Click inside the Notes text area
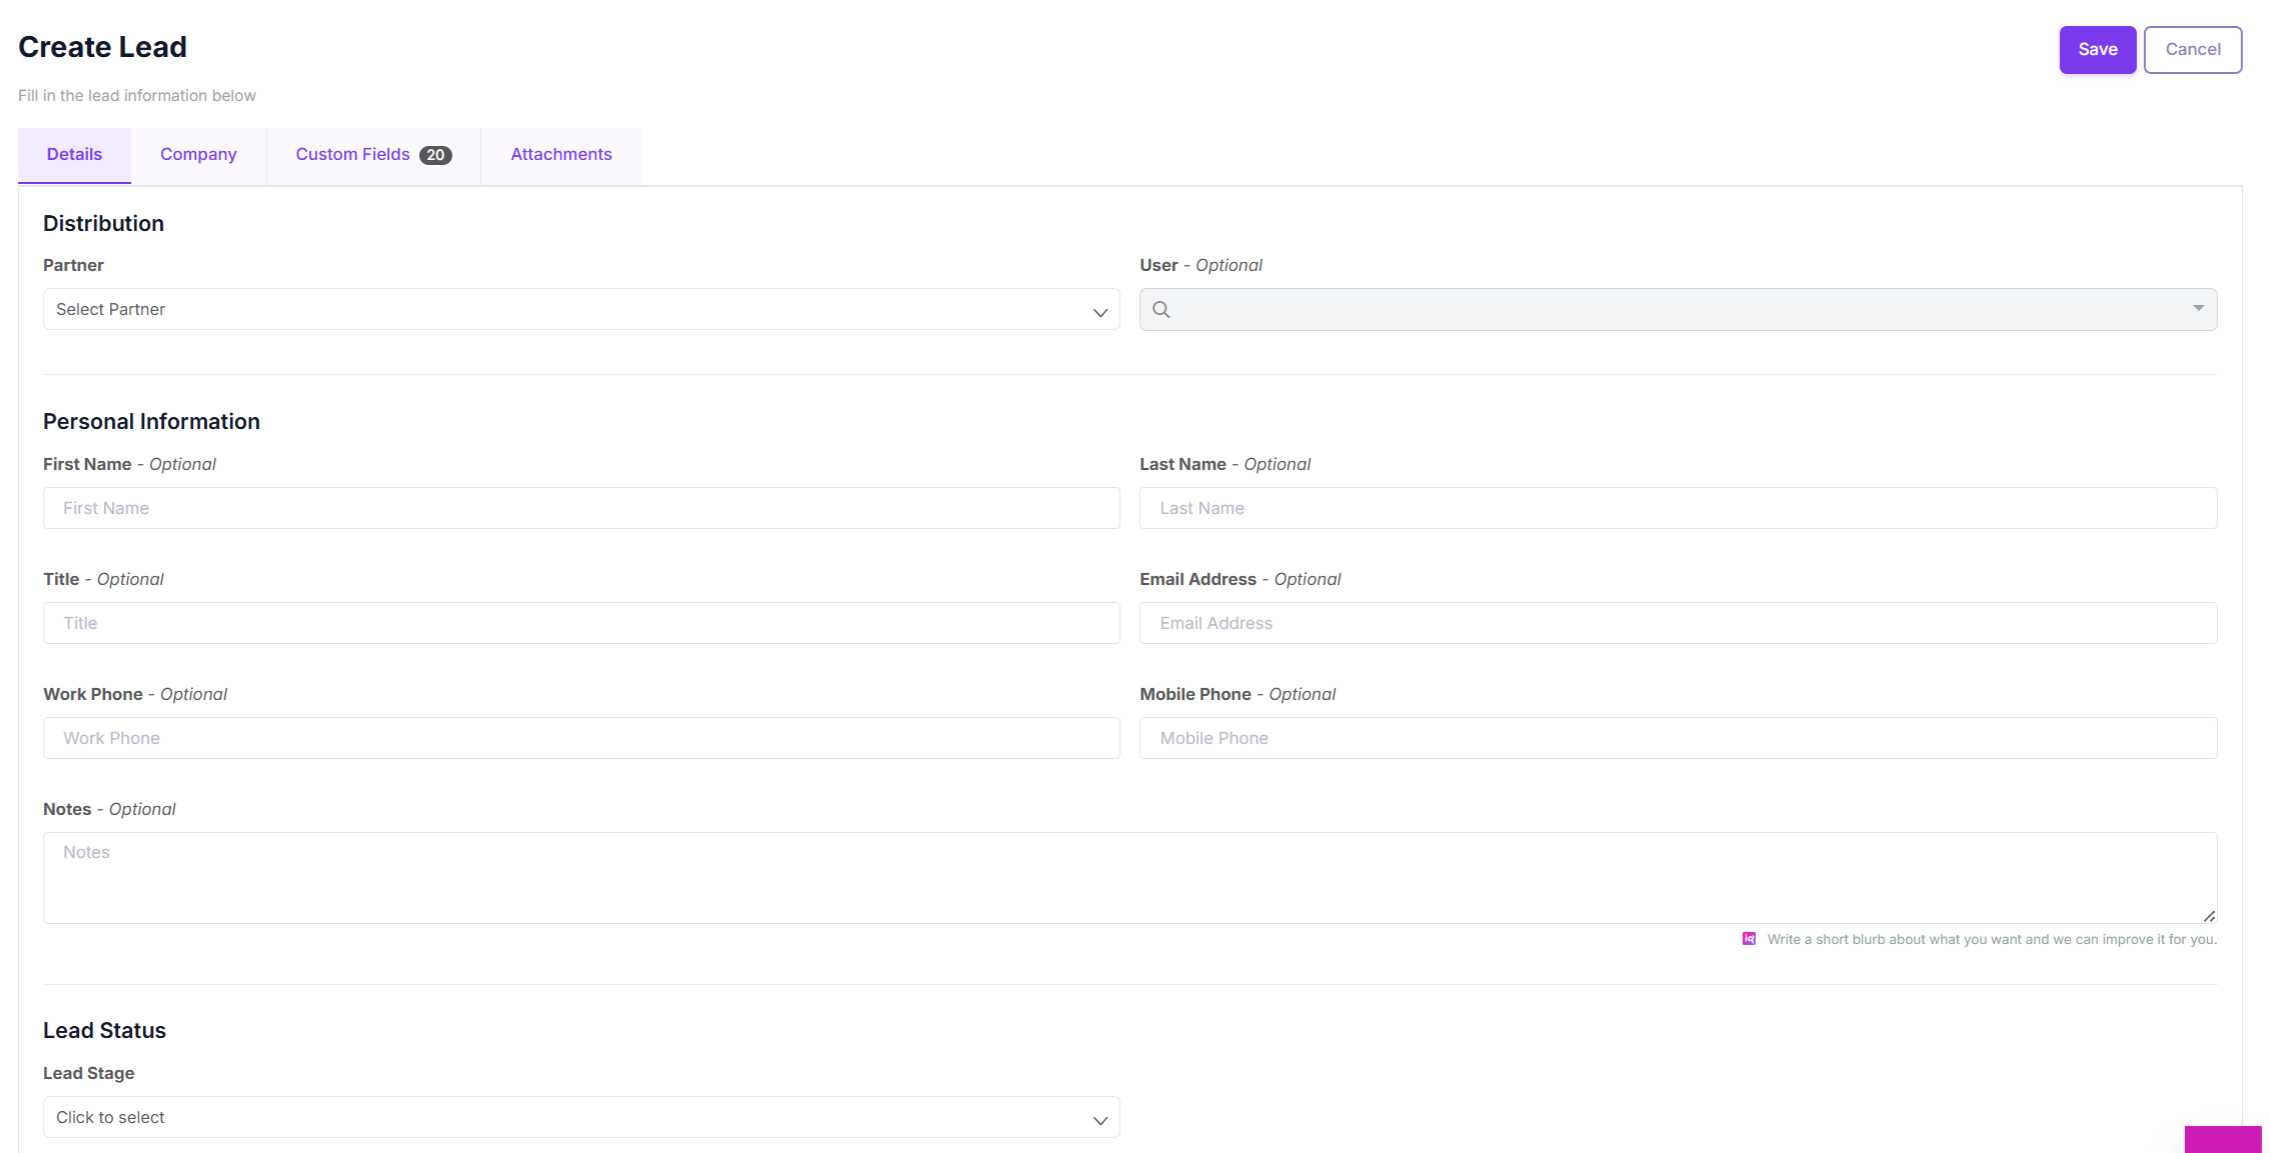This screenshot has height=1153, width=2270. tap(1130, 878)
